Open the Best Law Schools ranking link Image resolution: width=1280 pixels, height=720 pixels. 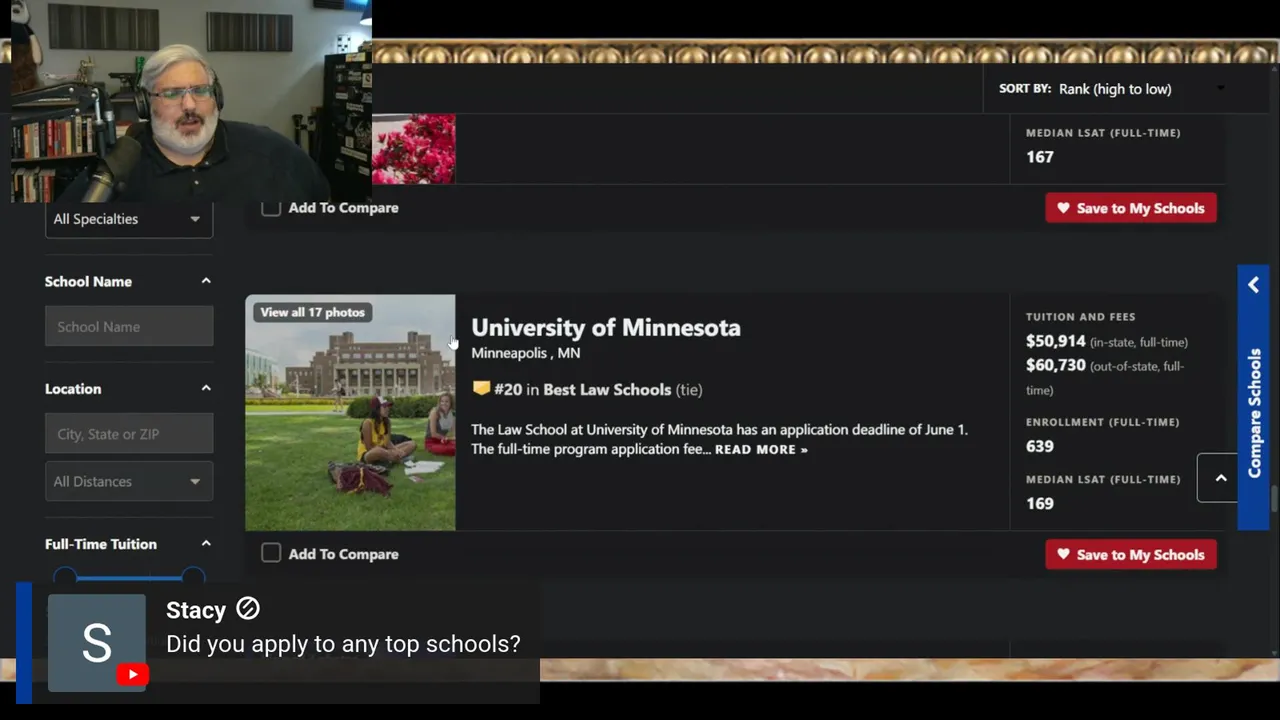click(x=607, y=389)
